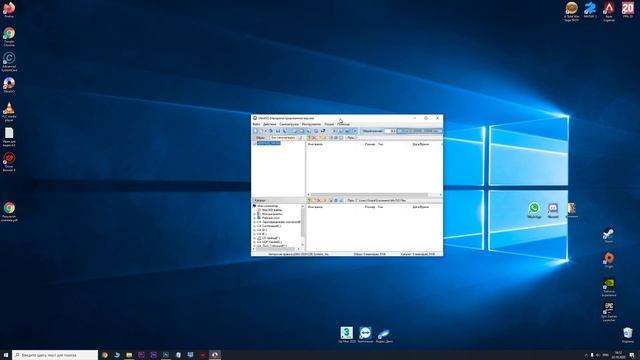Select the TeamViewer desktop icon
640x360 pixels.
tap(365, 334)
